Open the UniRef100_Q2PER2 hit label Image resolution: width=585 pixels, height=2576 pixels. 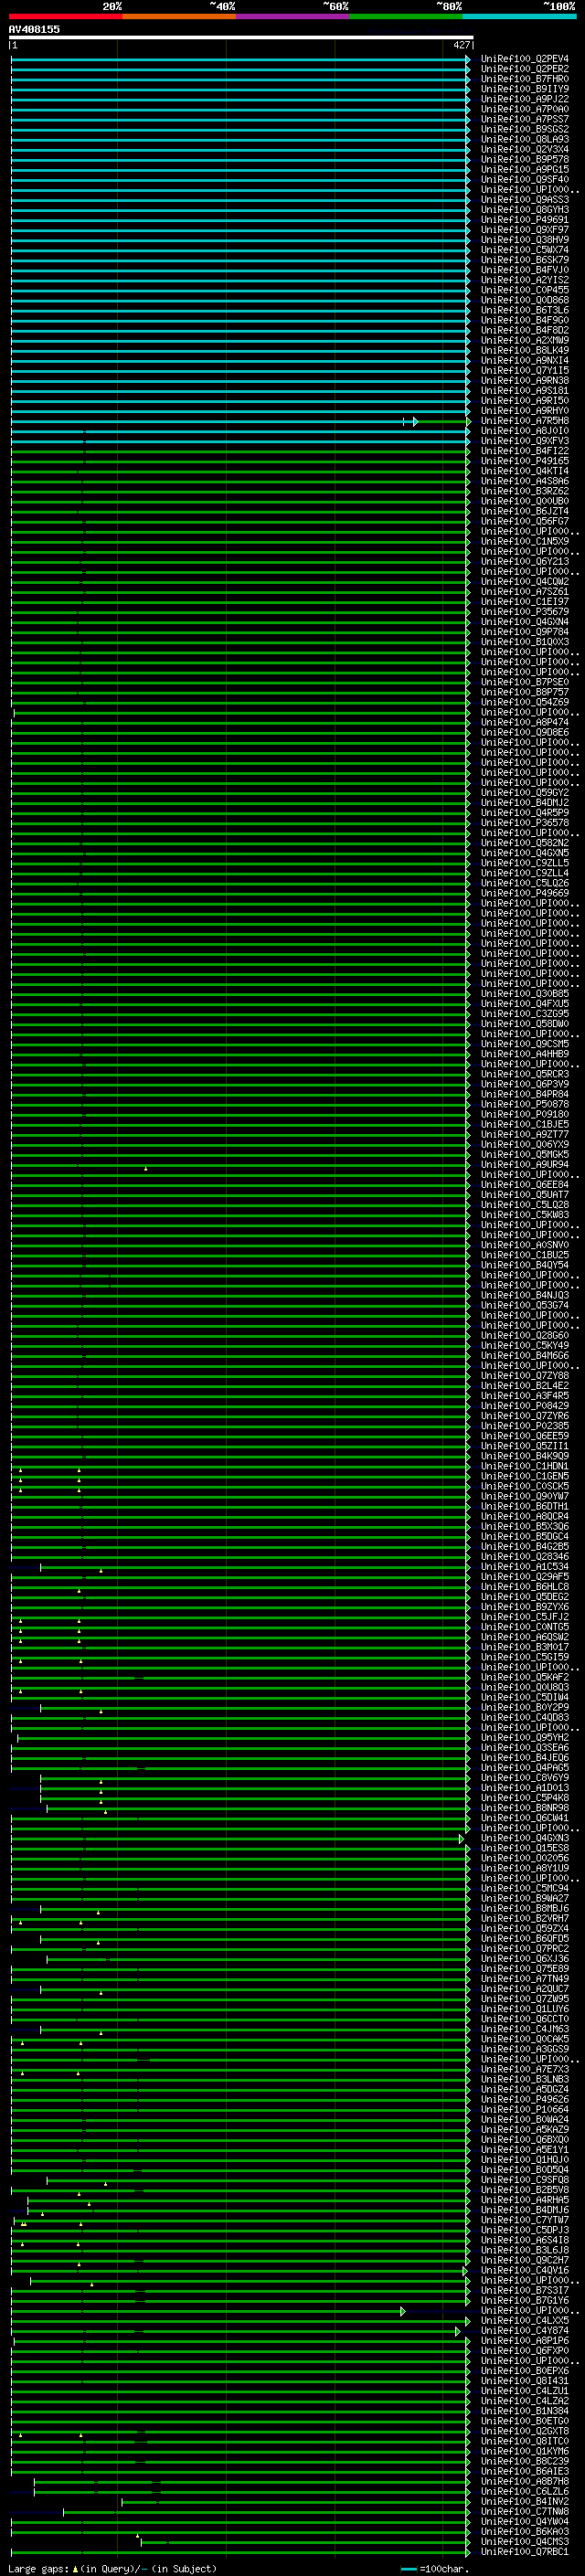click(524, 69)
